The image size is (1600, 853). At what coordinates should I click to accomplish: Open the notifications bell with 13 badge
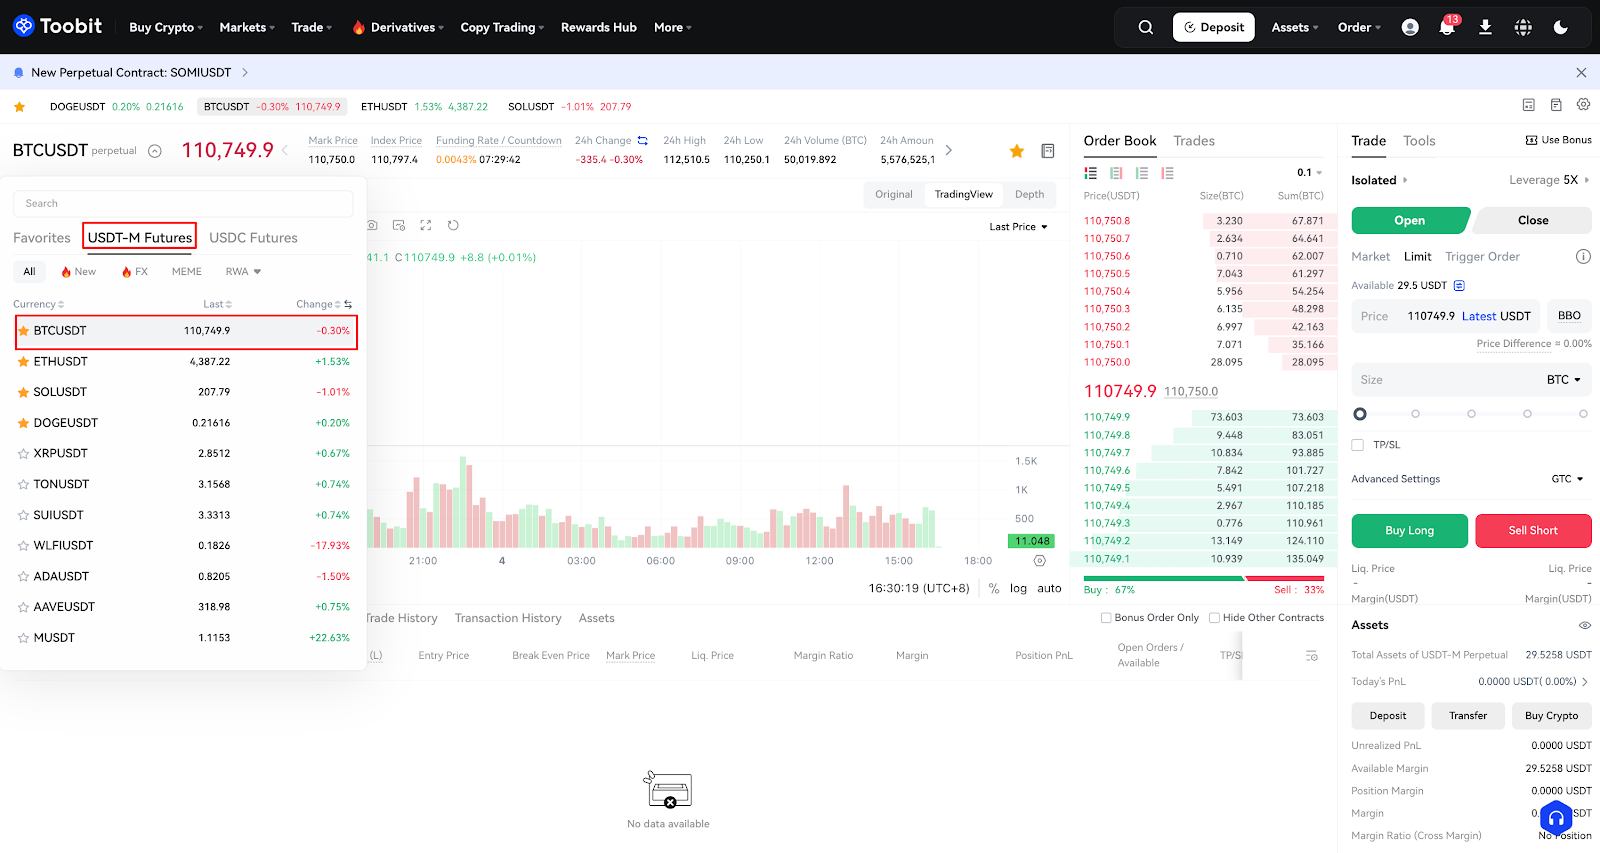(x=1447, y=26)
